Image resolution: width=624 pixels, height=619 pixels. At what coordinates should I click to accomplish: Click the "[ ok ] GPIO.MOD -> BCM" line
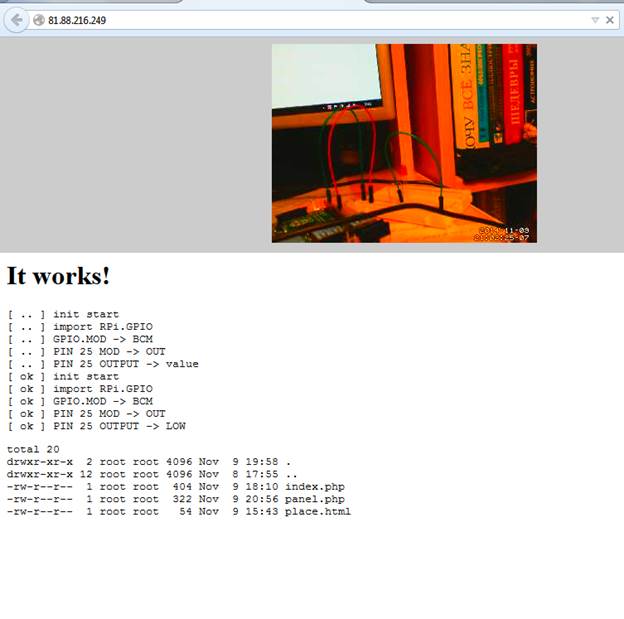[80, 401]
